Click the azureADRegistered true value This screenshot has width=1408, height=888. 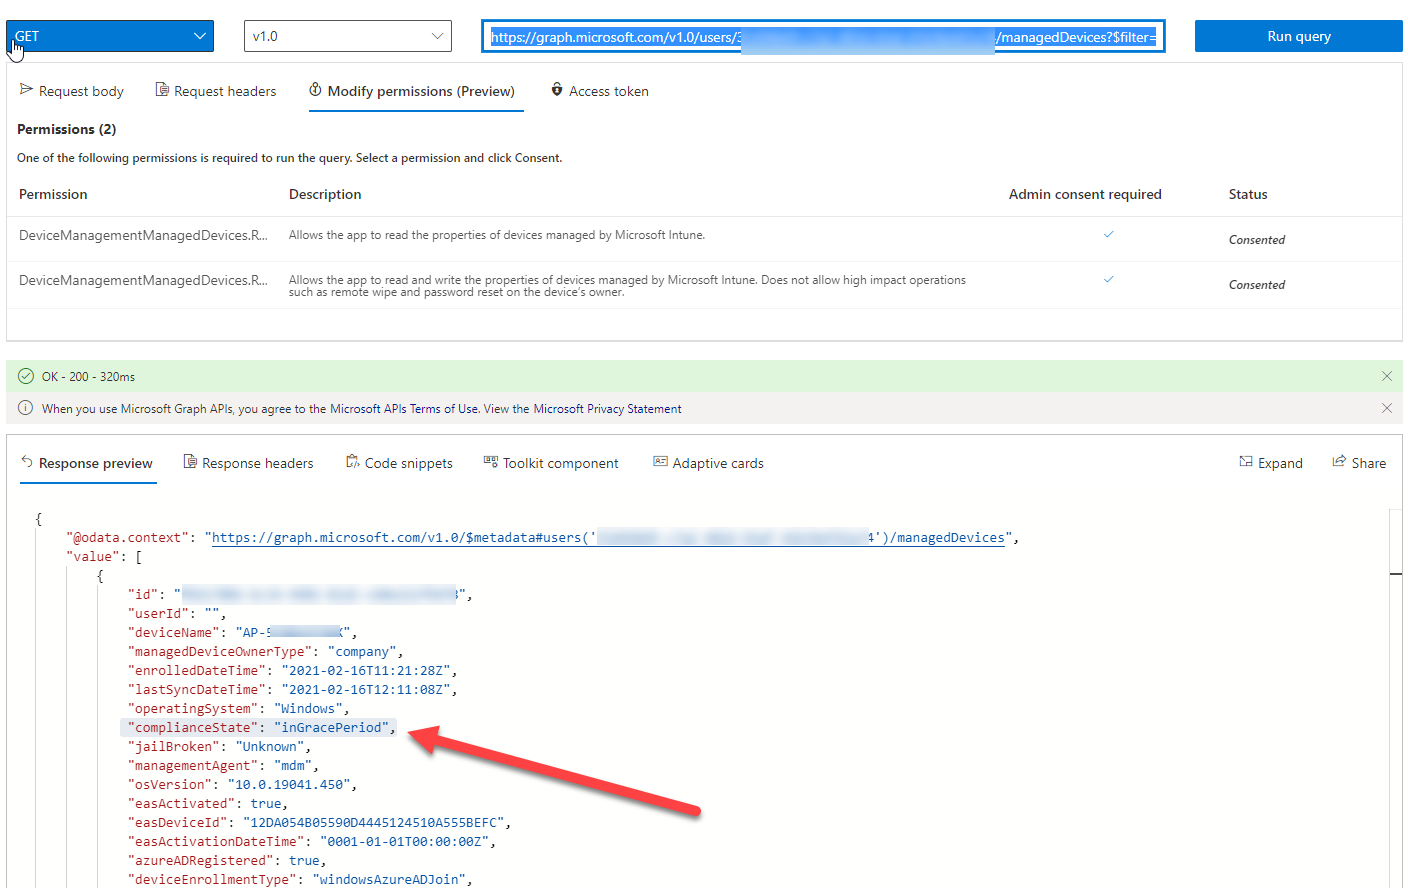[x=304, y=861]
